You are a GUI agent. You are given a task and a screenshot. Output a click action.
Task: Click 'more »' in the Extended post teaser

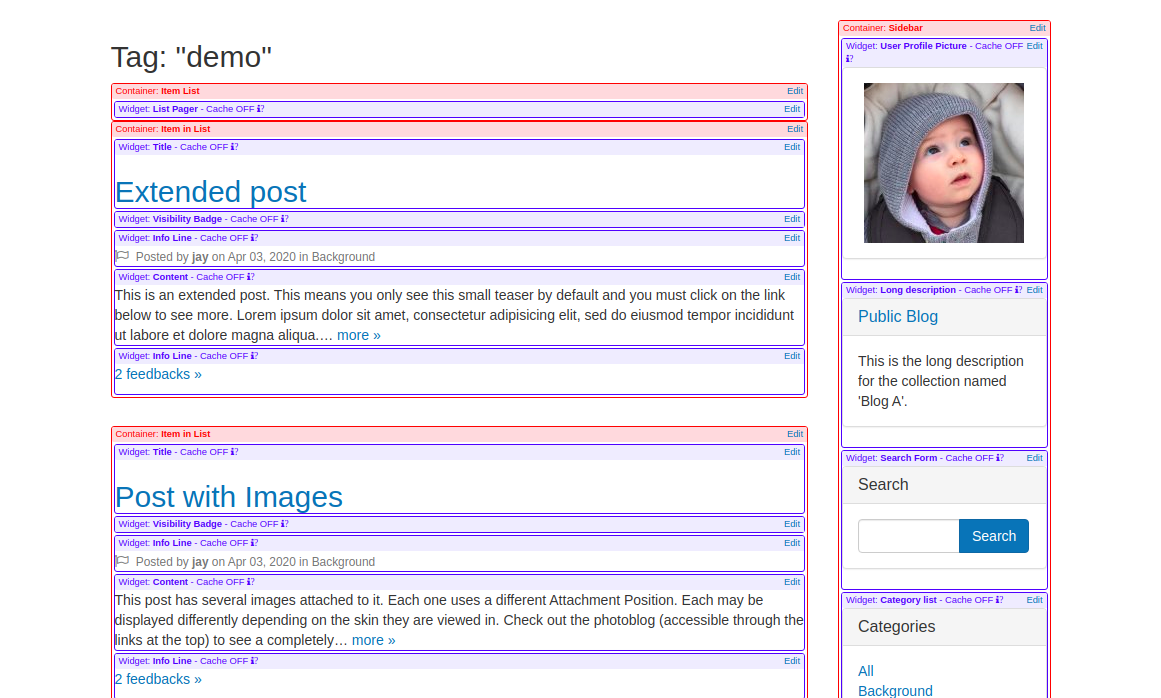pyautogui.click(x=358, y=335)
